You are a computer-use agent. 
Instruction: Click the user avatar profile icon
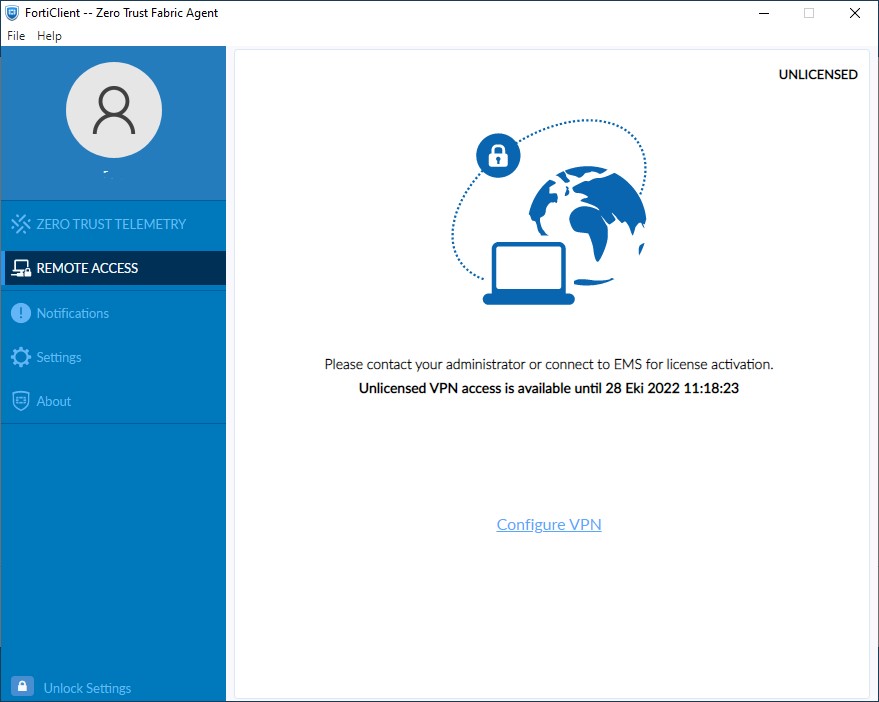(114, 110)
